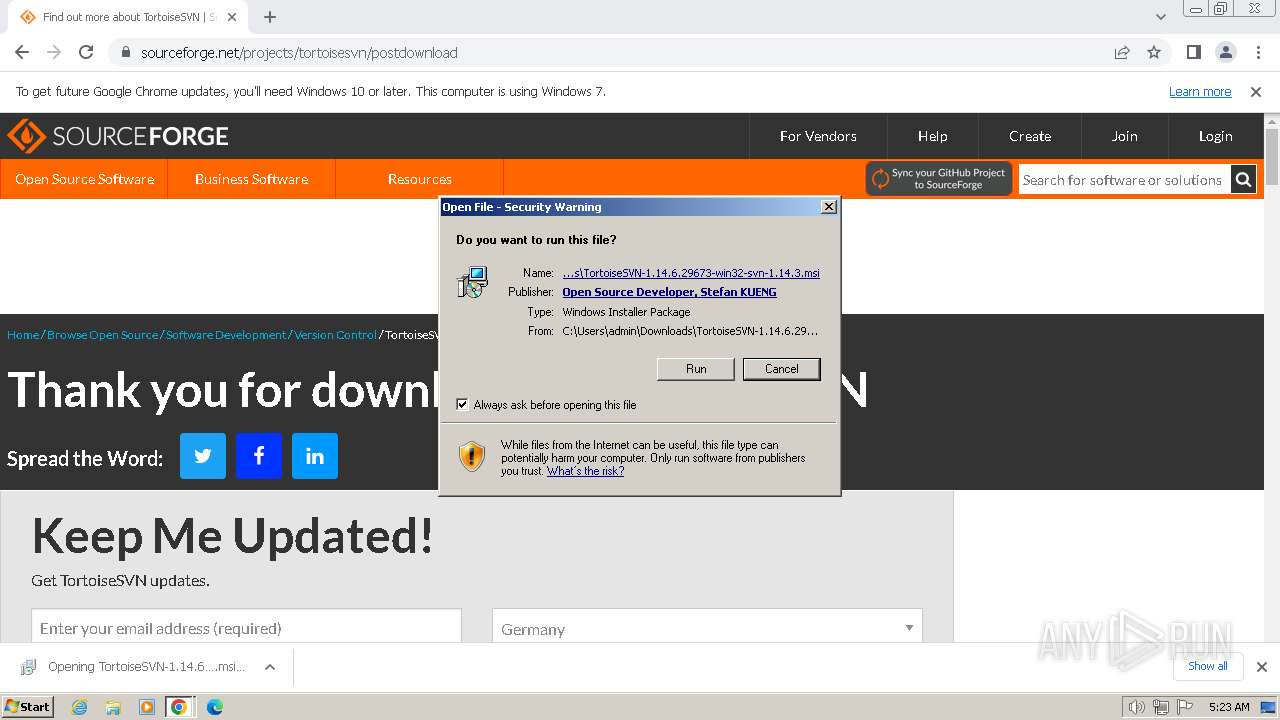The image size is (1280, 720).
Task: Click Sync your GitHub Project button
Action: coord(939,179)
